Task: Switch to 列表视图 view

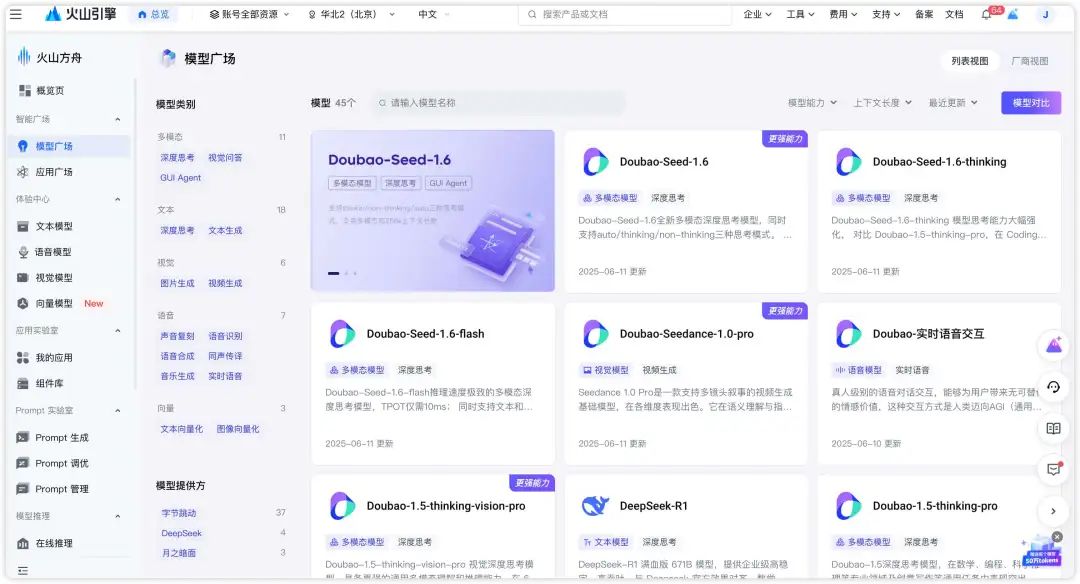Action: pos(970,61)
